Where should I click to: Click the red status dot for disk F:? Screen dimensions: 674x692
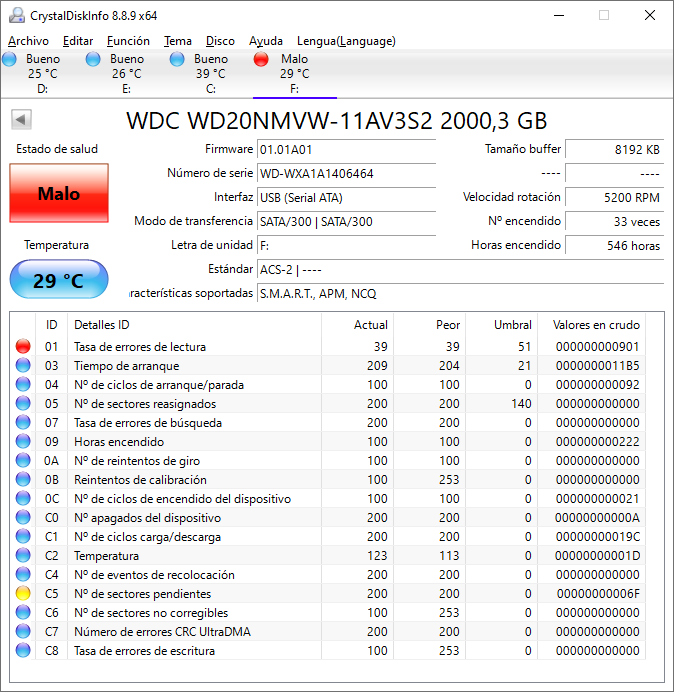point(261,59)
